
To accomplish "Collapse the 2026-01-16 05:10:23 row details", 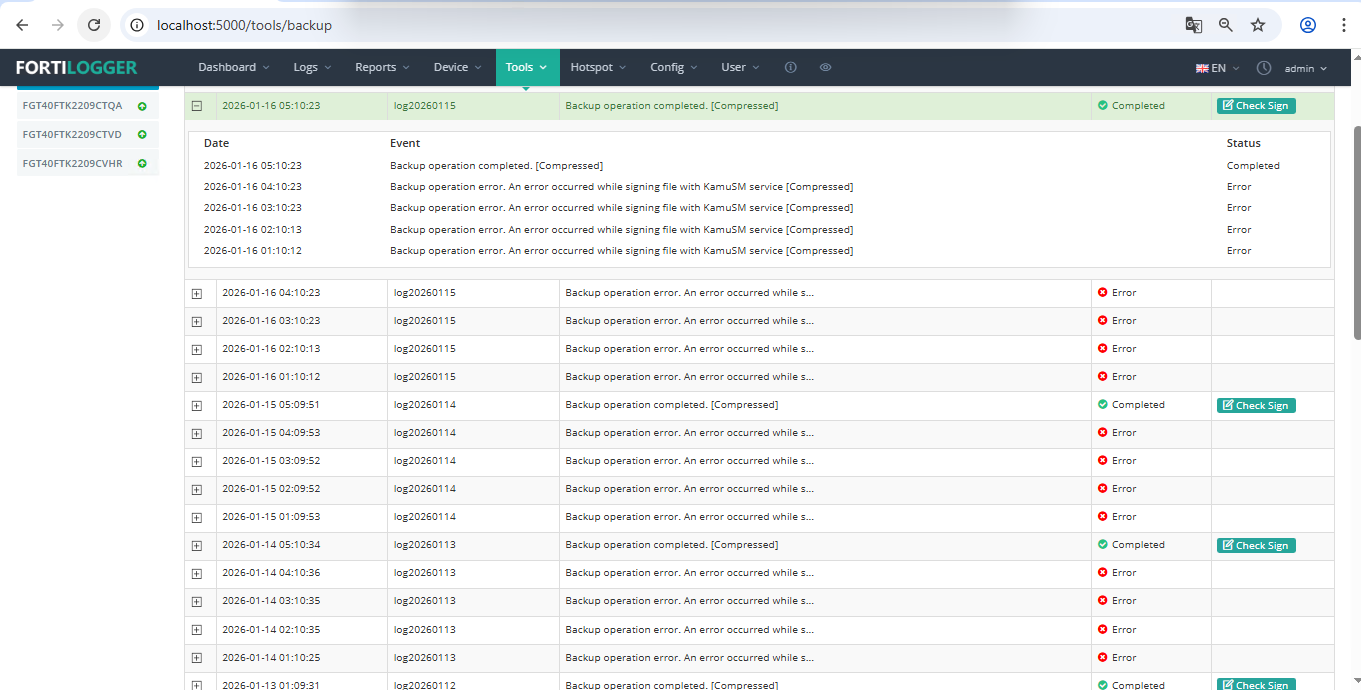I will pyautogui.click(x=197, y=105).
